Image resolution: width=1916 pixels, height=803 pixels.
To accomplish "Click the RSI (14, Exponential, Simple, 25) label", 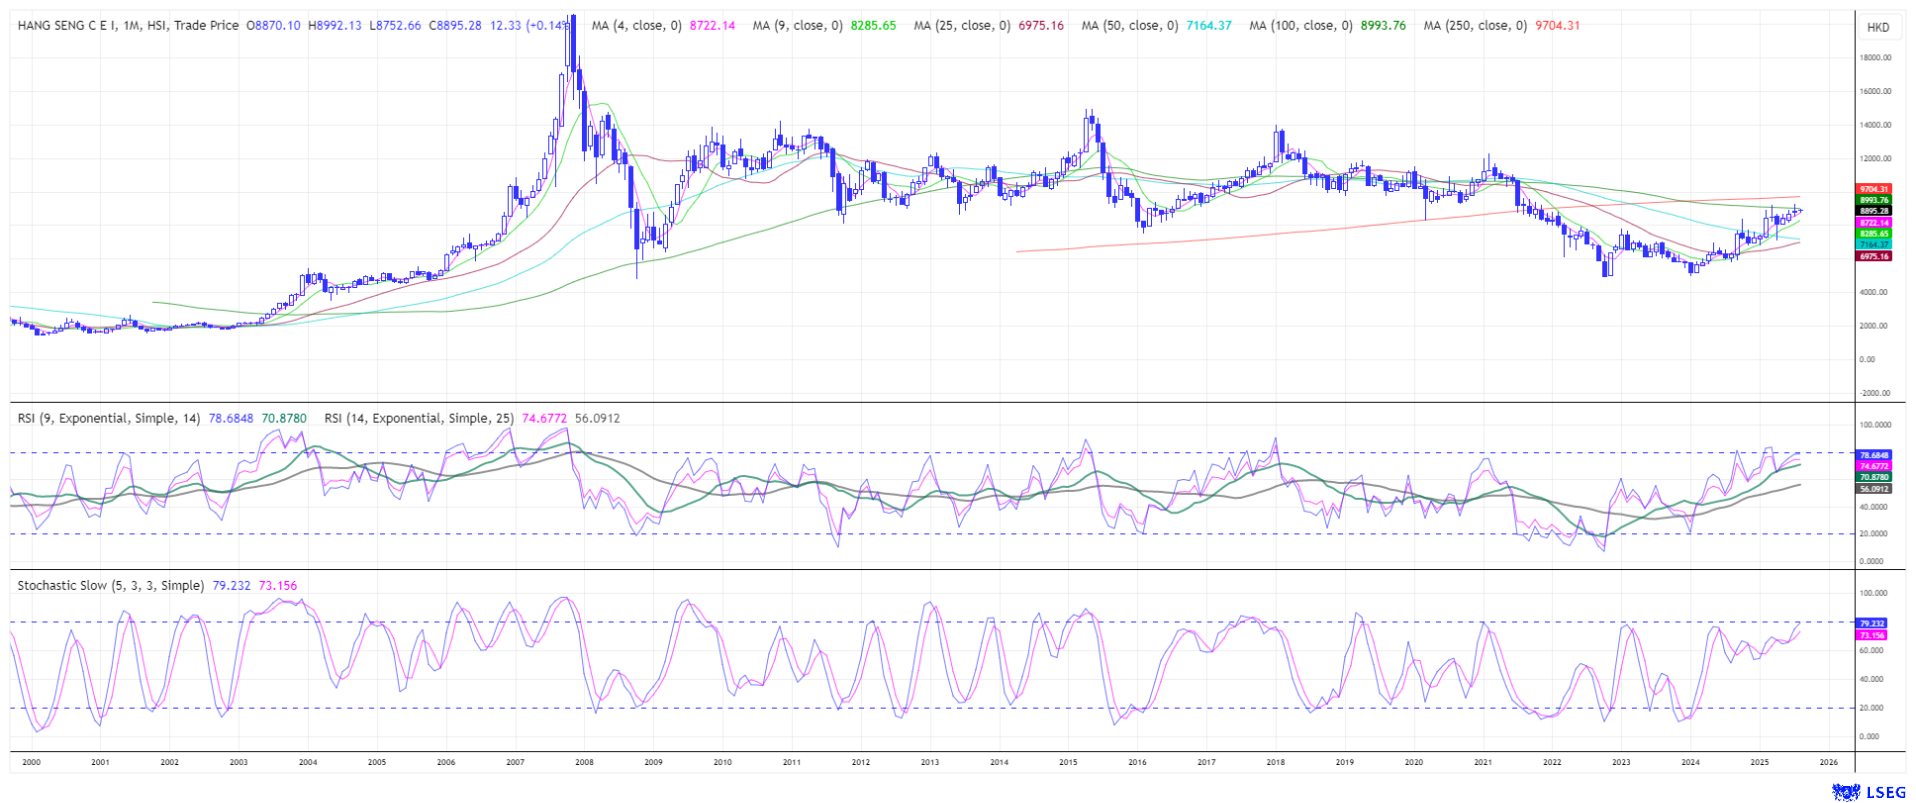I will click(419, 418).
